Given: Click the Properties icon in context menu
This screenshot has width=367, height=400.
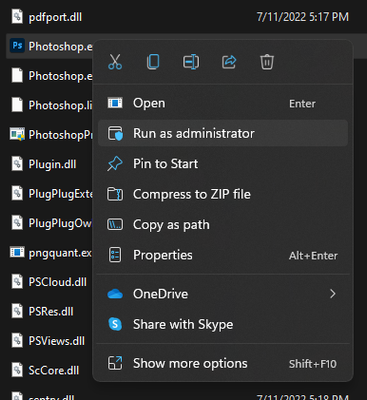Looking at the screenshot, I should 115,255.
